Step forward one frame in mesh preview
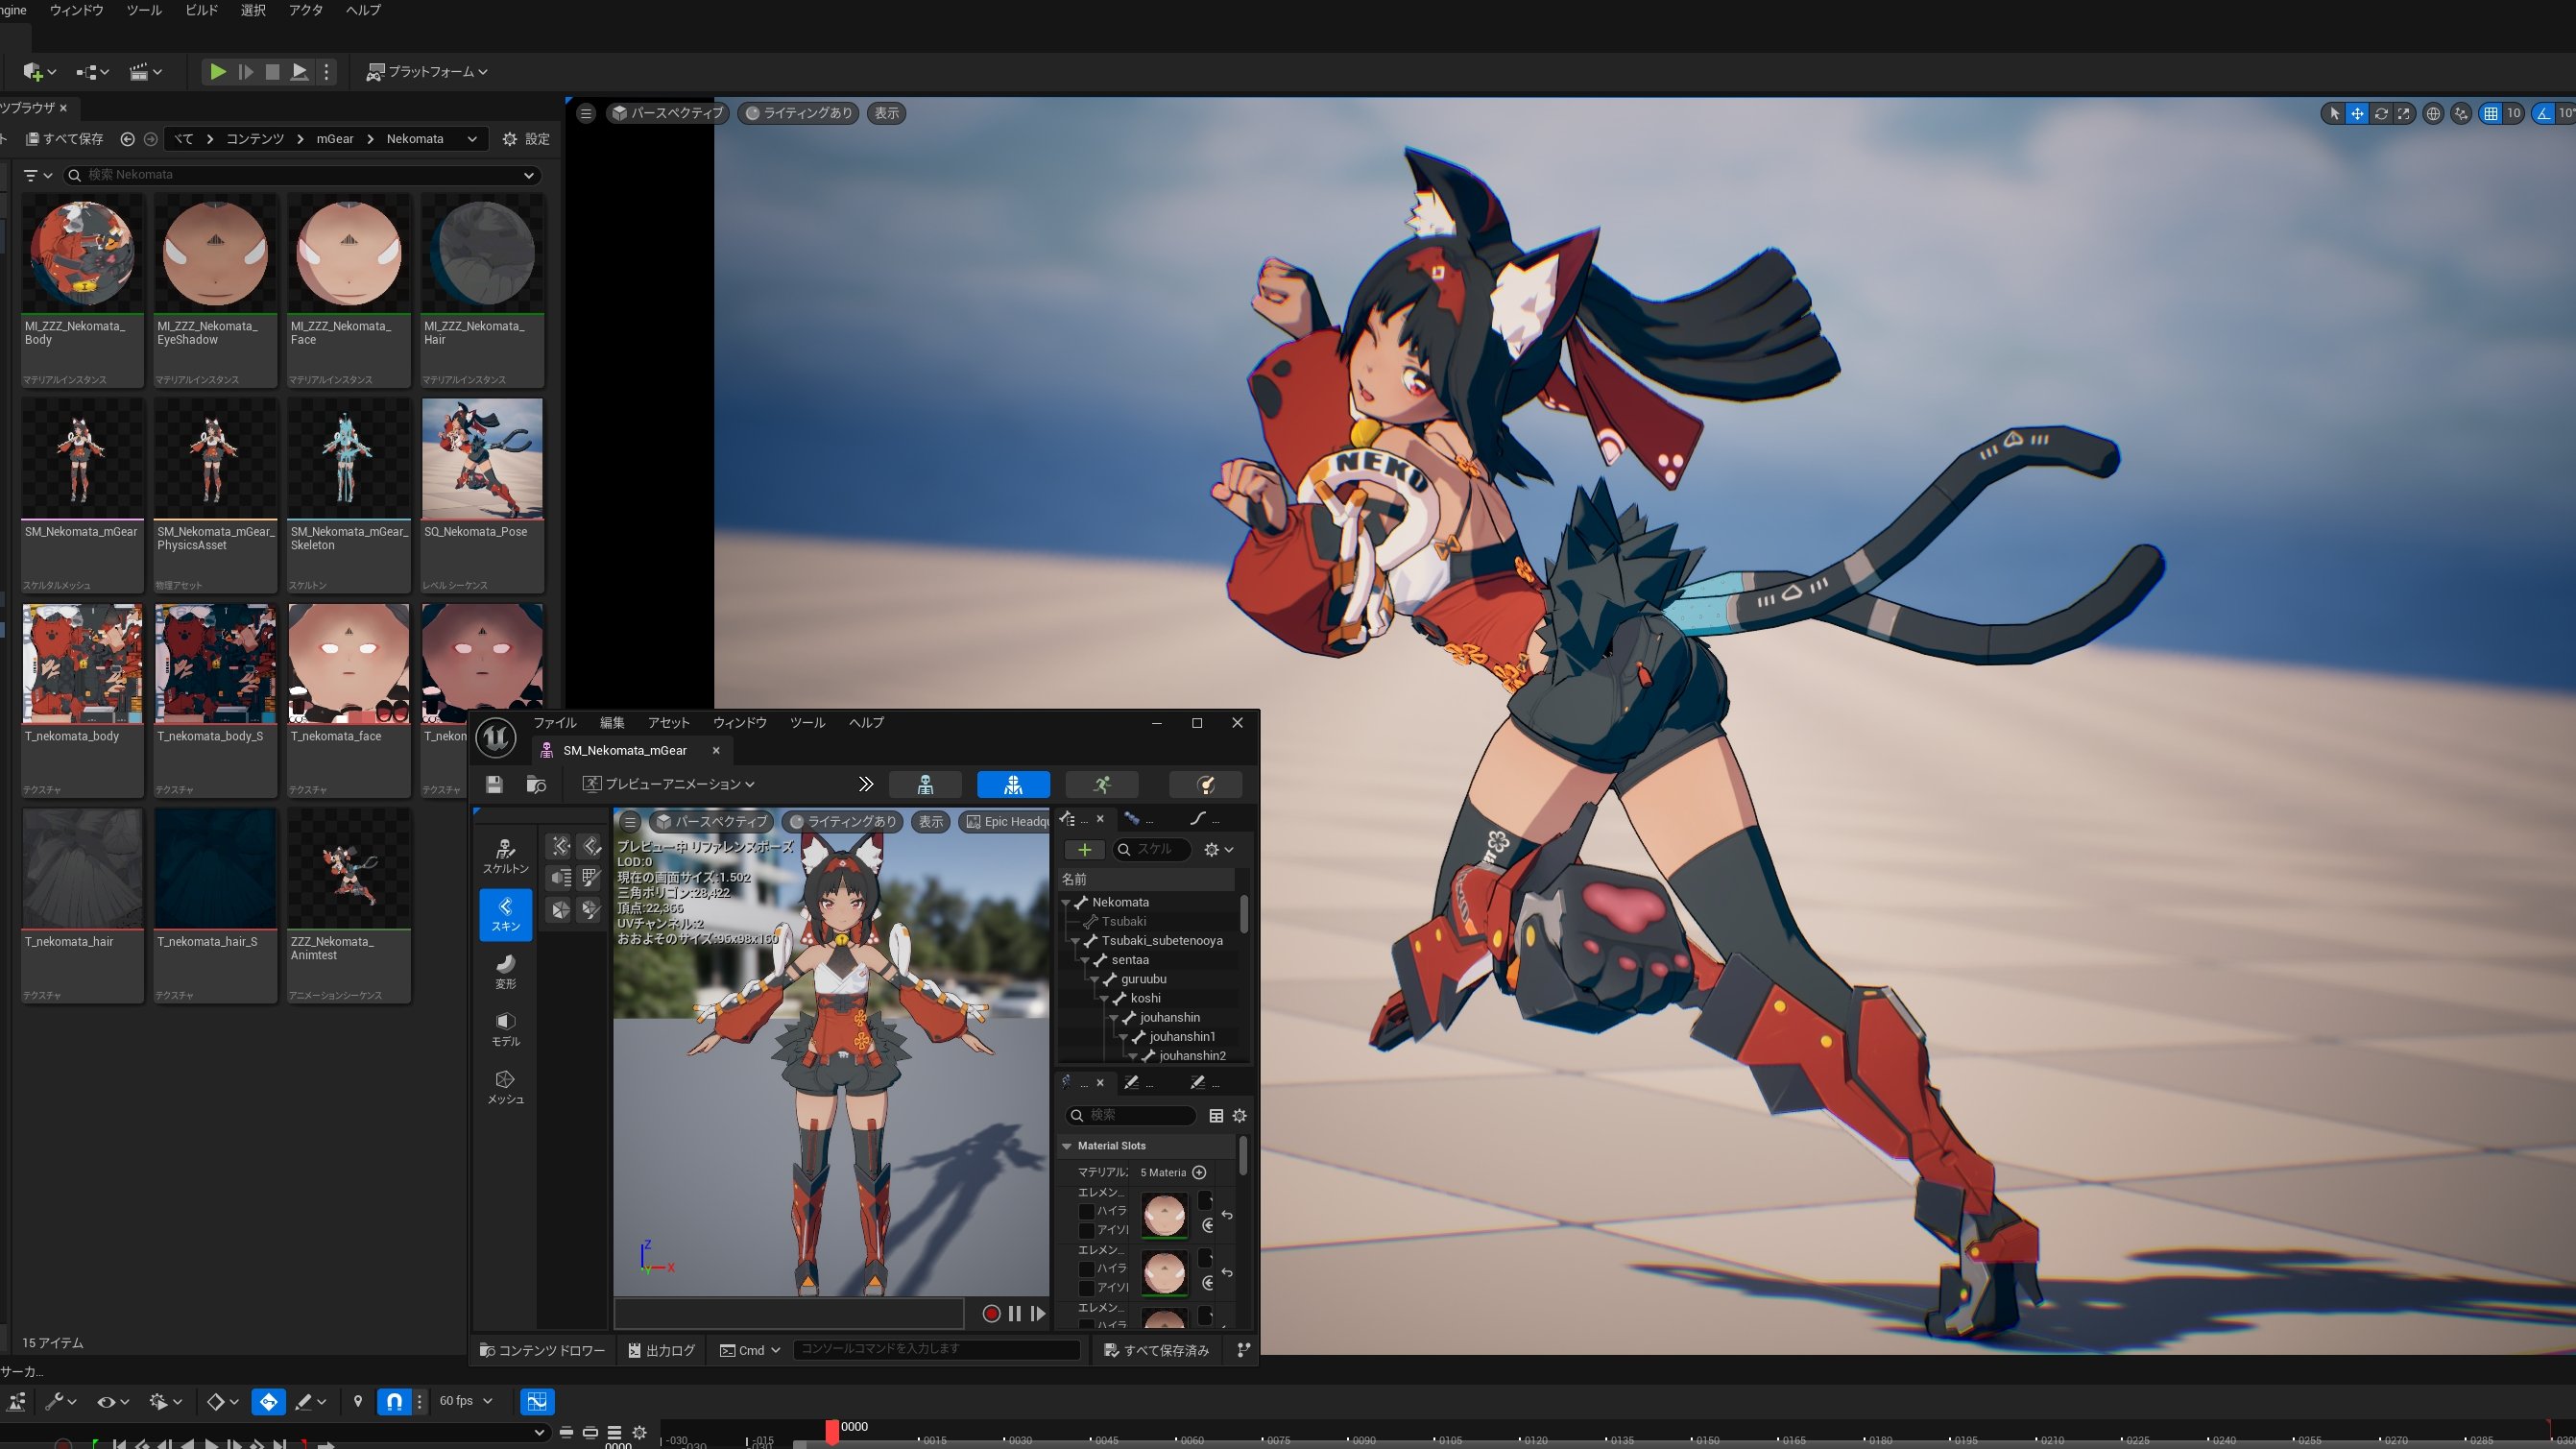Image resolution: width=2576 pixels, height=1449 pixels. point(1038,1314)
